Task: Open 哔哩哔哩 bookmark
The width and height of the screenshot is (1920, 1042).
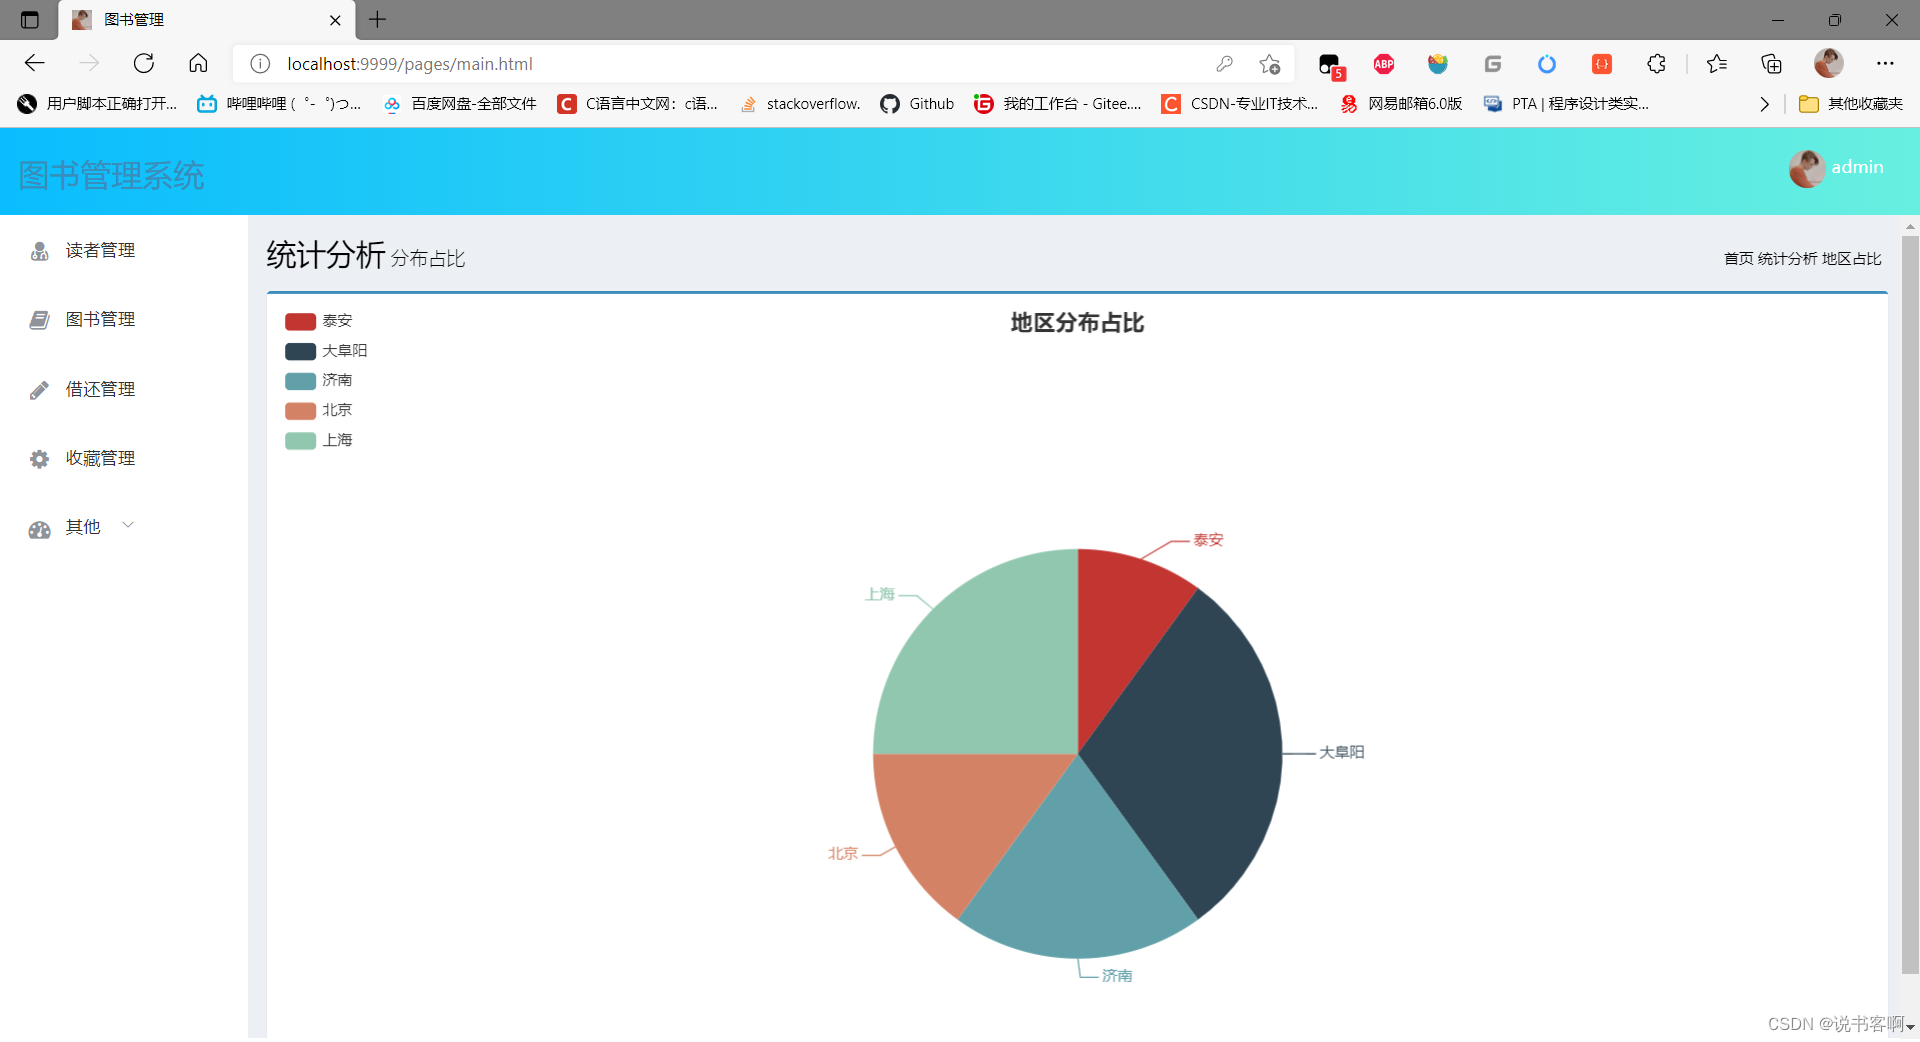Action: [x=279, y=104]
